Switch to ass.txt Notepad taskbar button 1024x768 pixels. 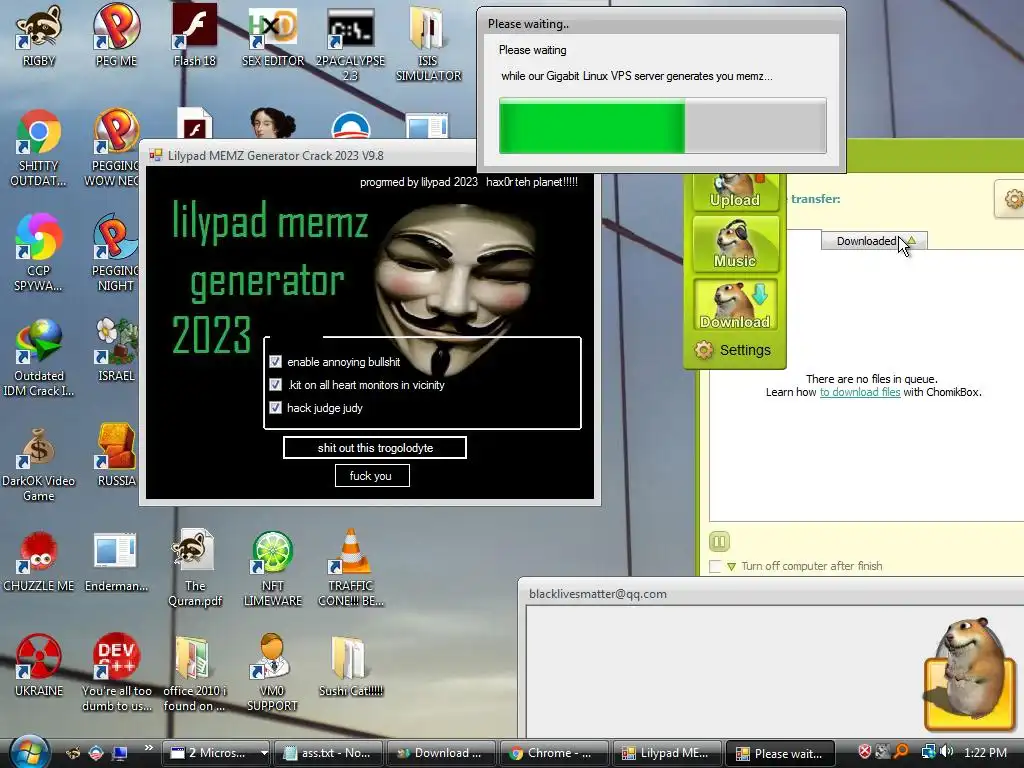click(328, 753)
